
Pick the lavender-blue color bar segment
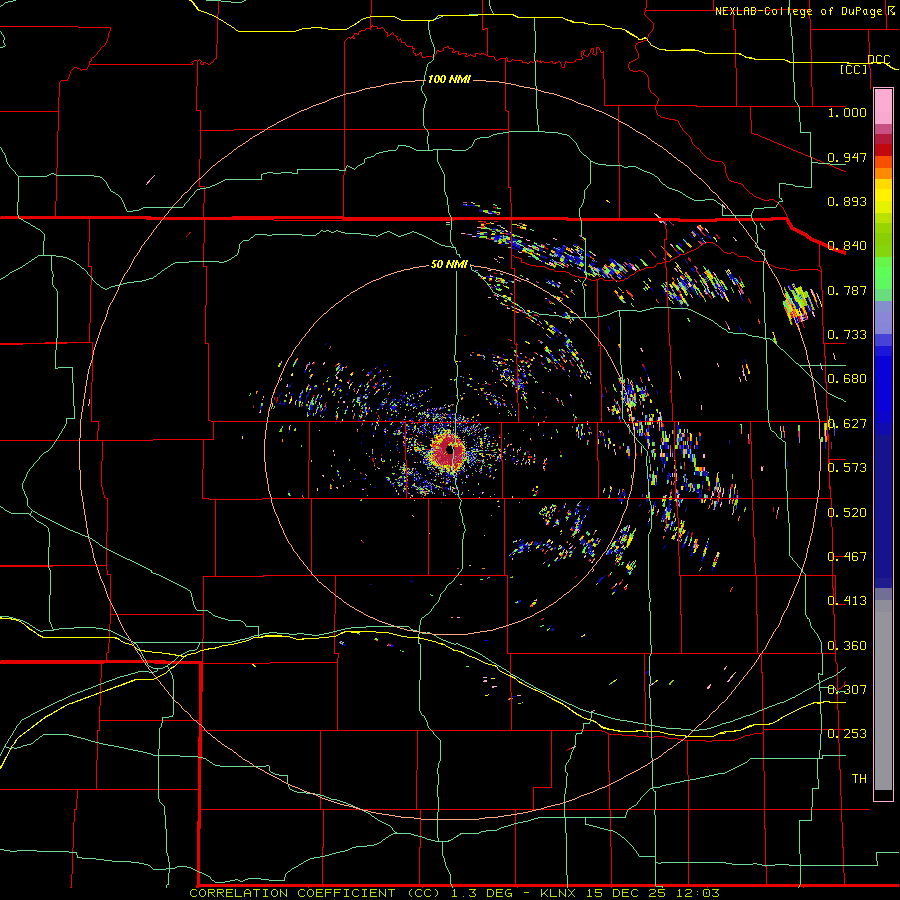coord(883,317)
